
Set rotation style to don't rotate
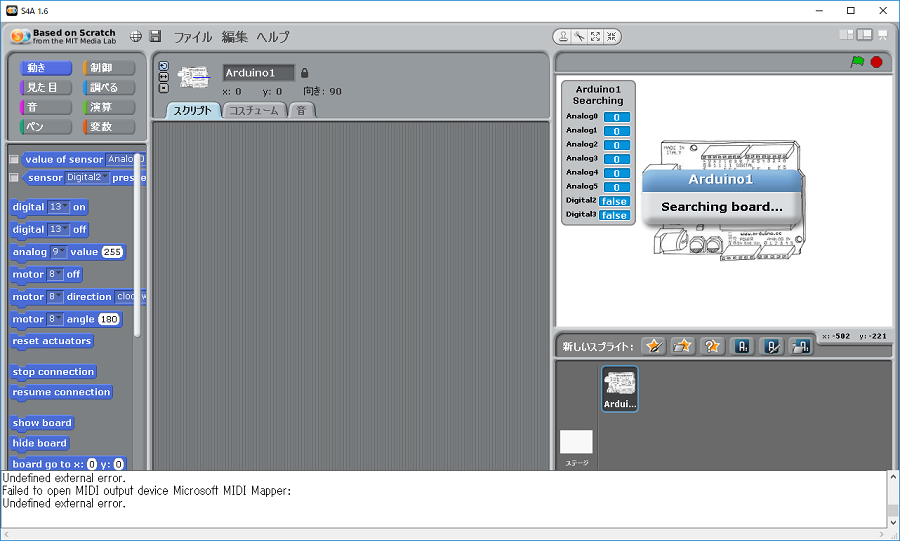(164, 88)
